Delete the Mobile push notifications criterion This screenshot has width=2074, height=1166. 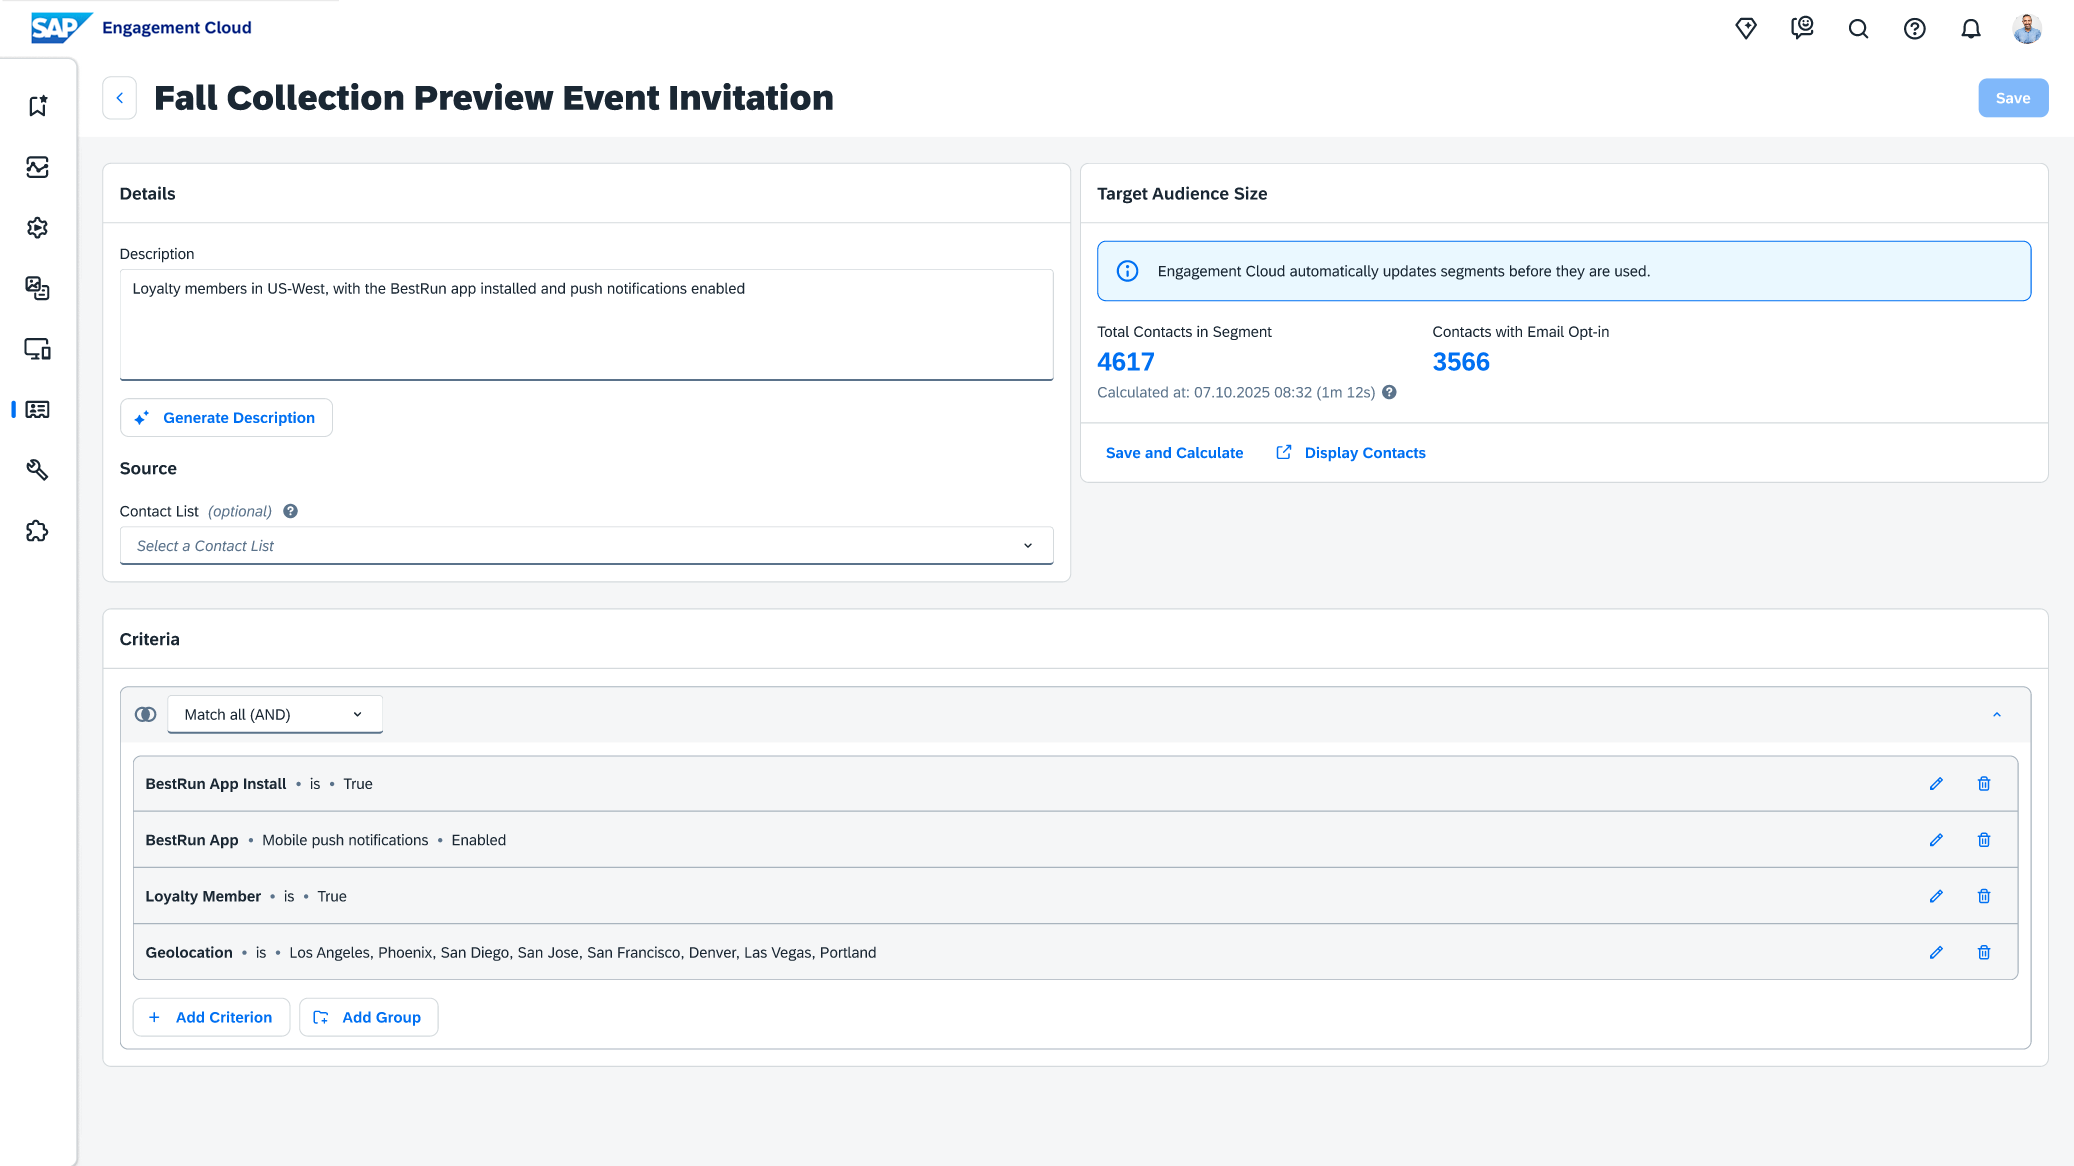coord(1984,840)
